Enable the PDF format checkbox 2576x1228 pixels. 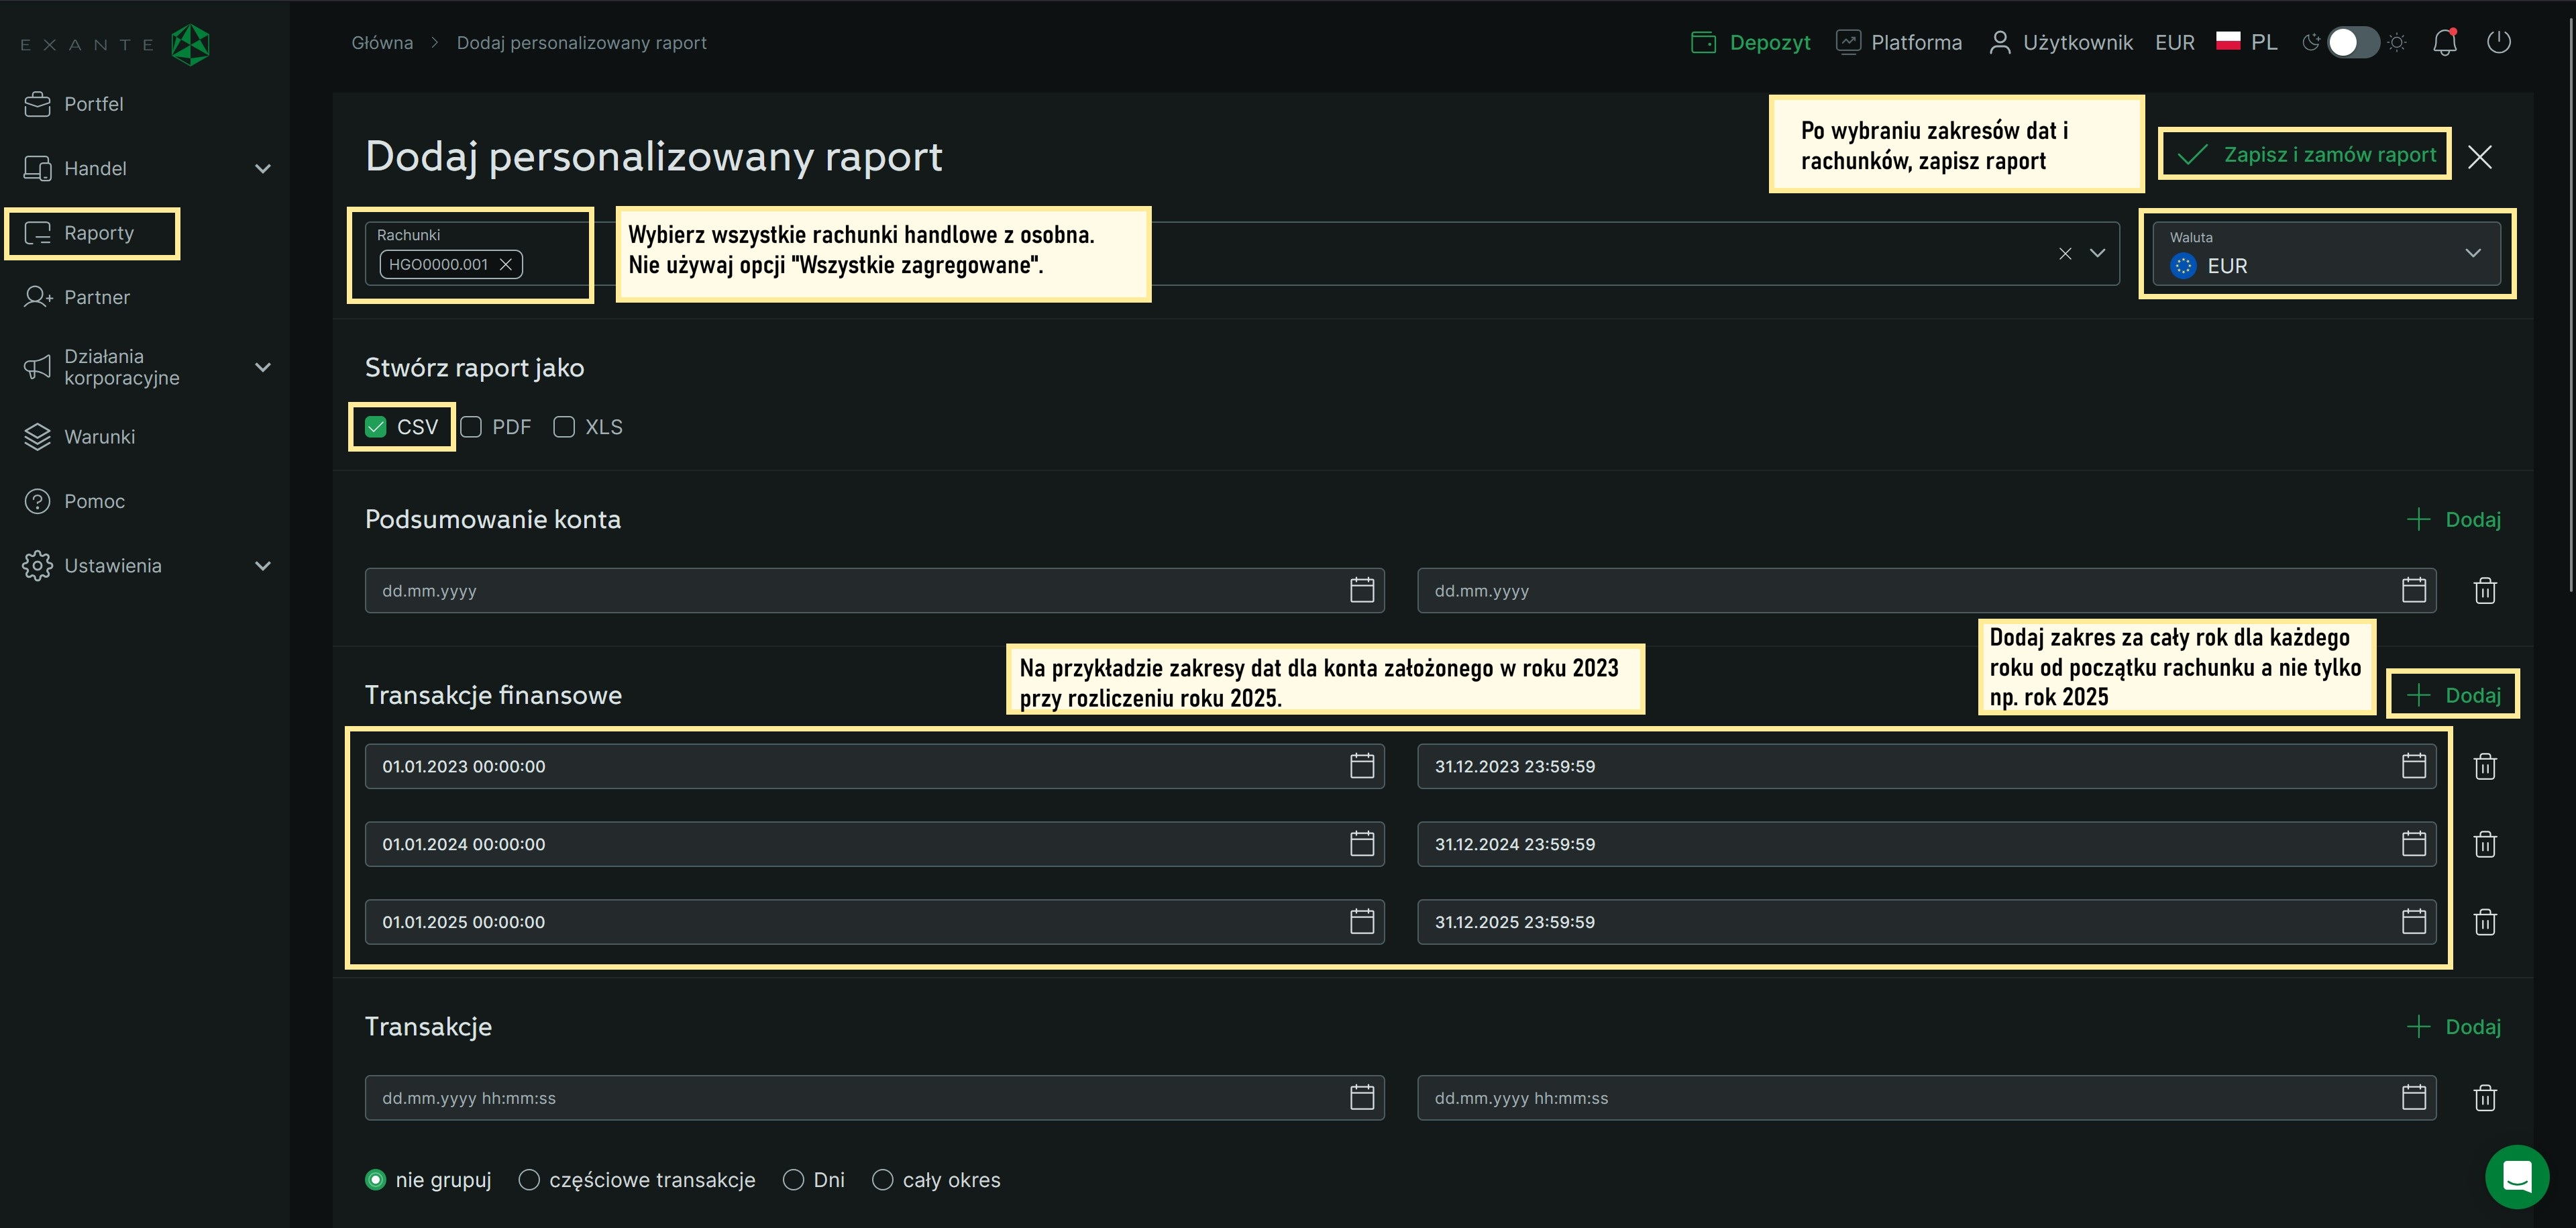[472, 427]
